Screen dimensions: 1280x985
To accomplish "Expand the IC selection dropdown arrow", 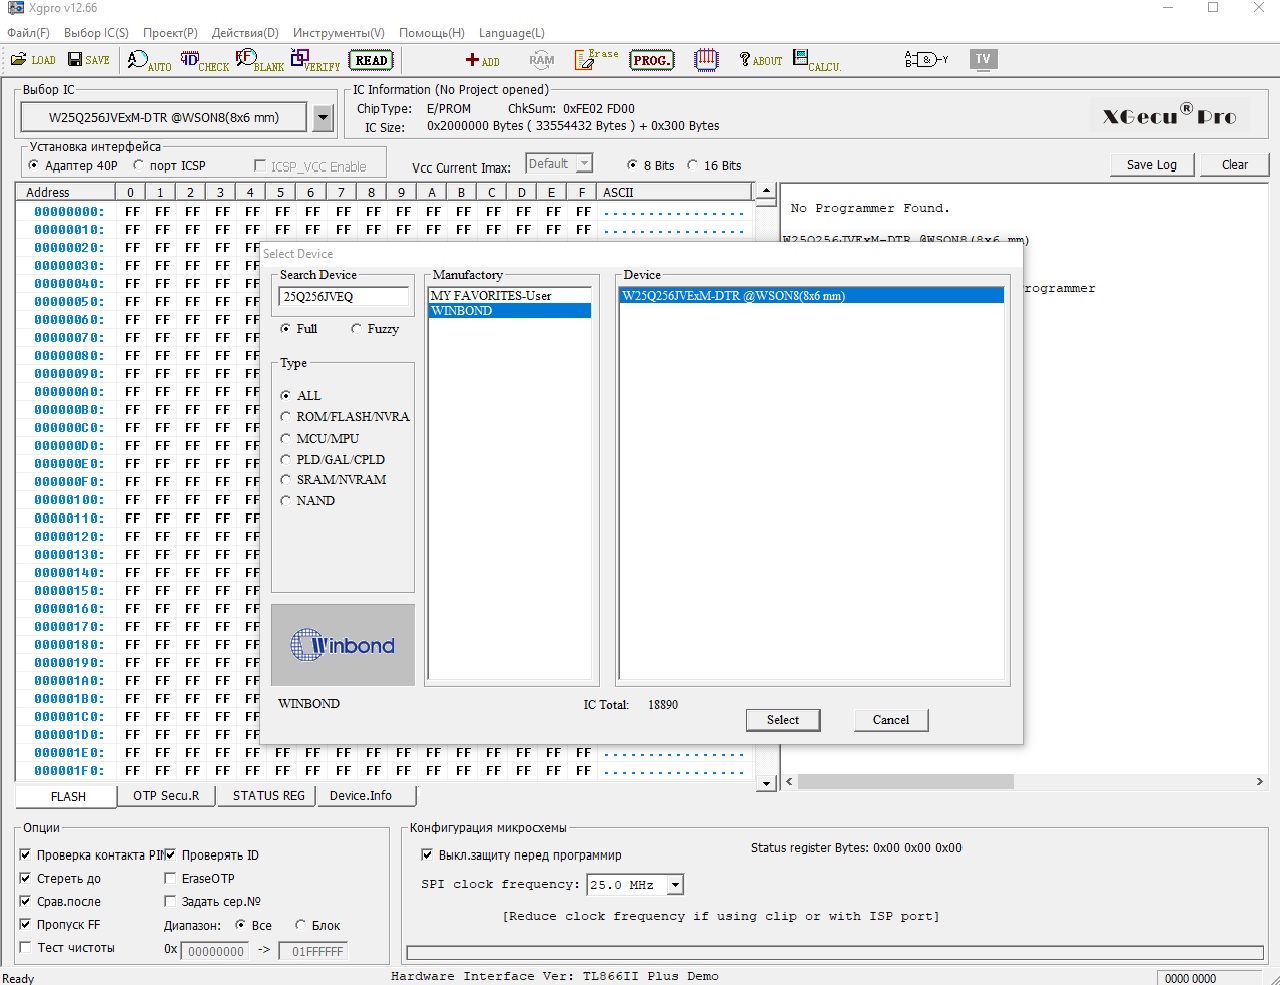I will (x=322, y=118).
